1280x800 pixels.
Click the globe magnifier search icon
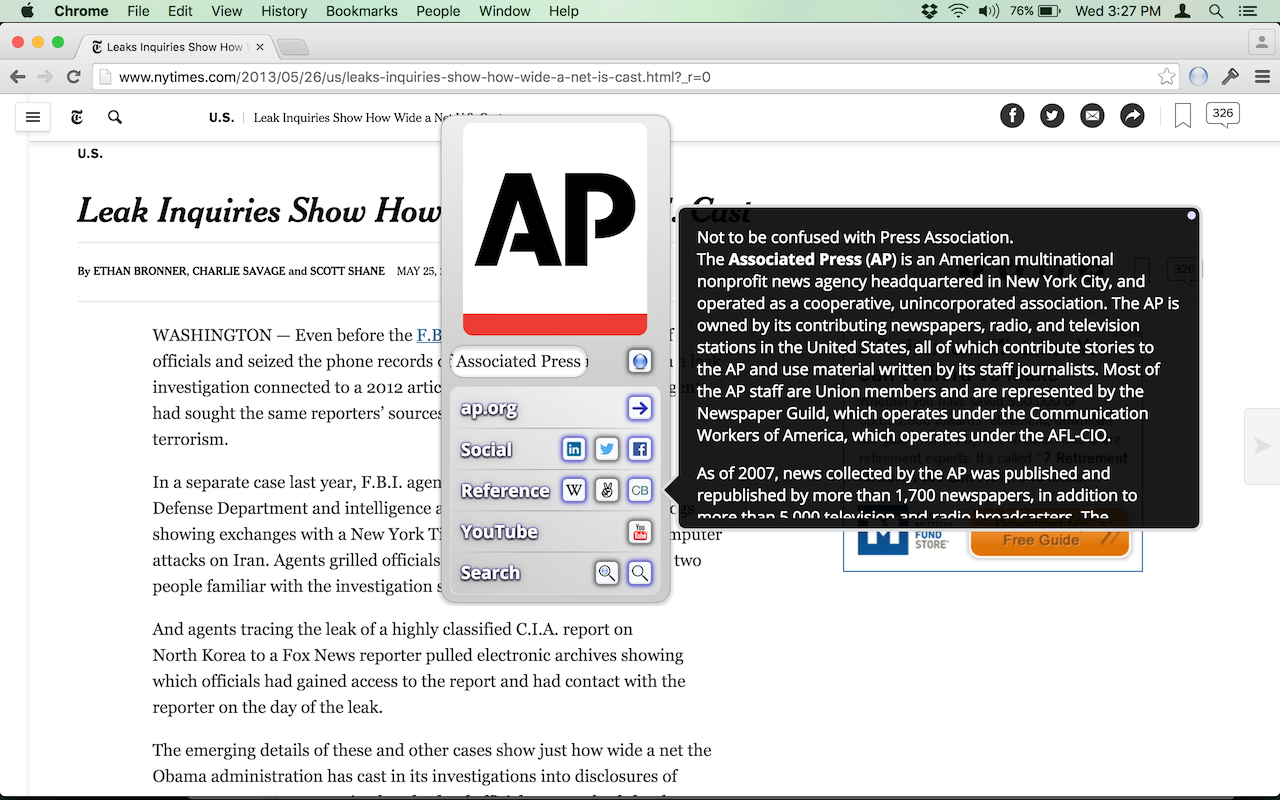tap(607, 573)
